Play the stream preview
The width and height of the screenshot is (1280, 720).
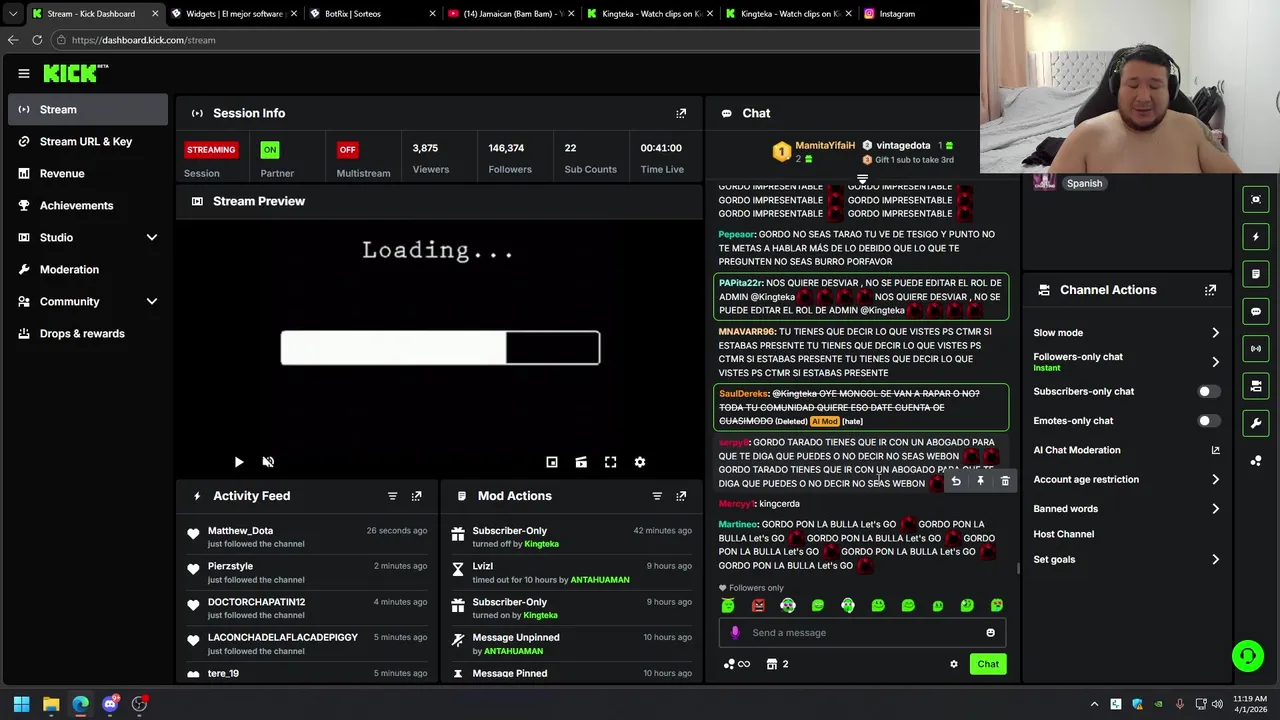[x=239, y=462]
